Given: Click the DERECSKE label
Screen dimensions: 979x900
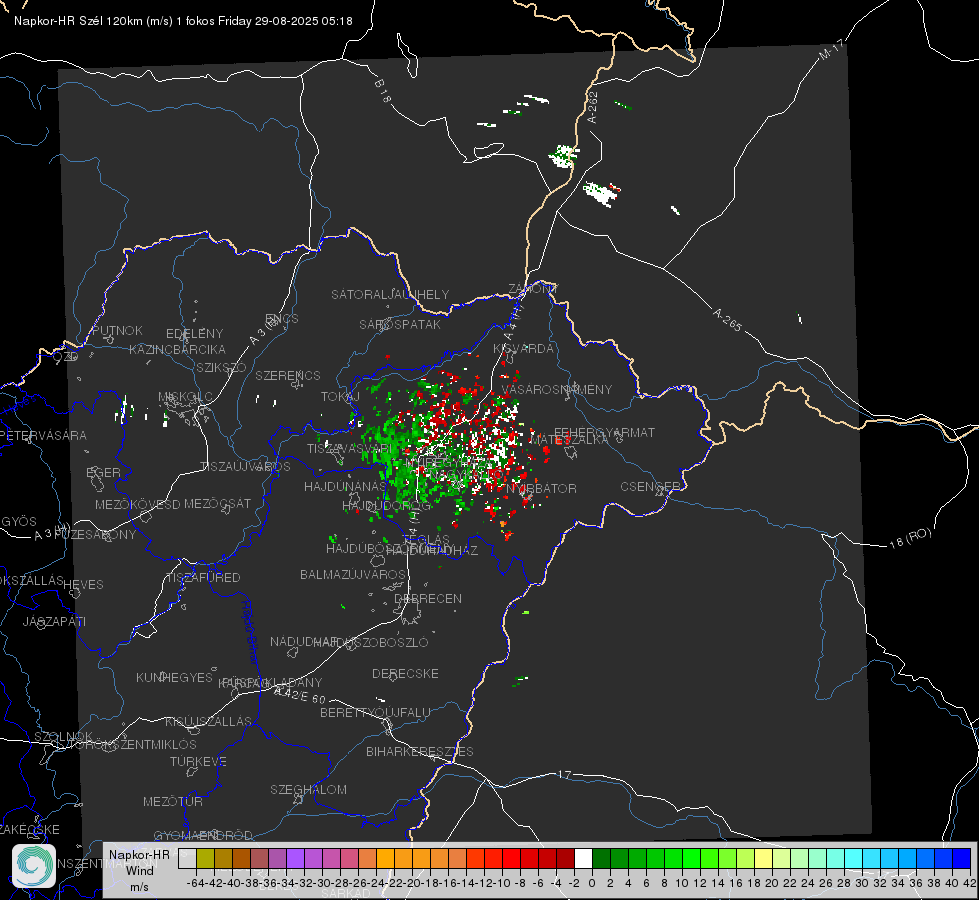Looking at the screenshot, I should click(405, 674).
